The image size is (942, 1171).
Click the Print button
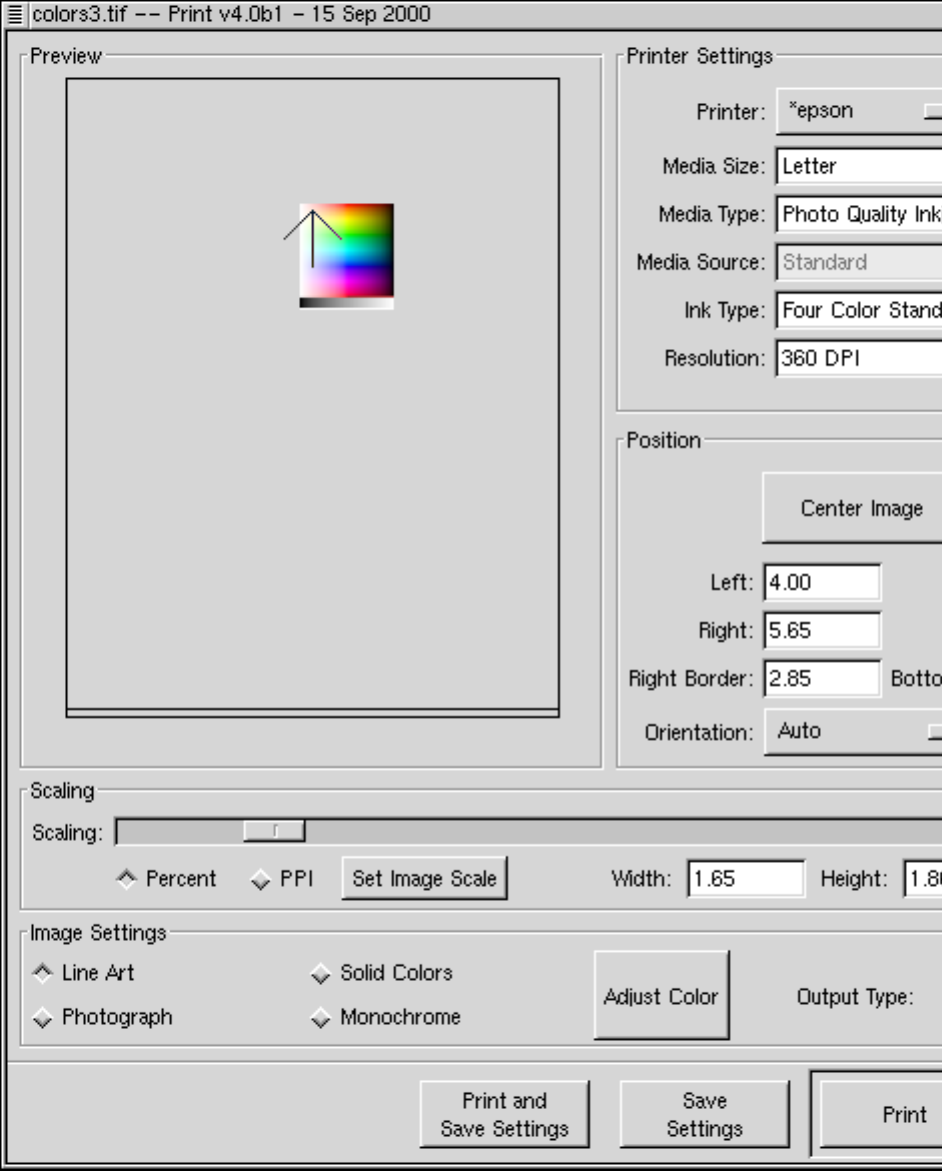881,1114
